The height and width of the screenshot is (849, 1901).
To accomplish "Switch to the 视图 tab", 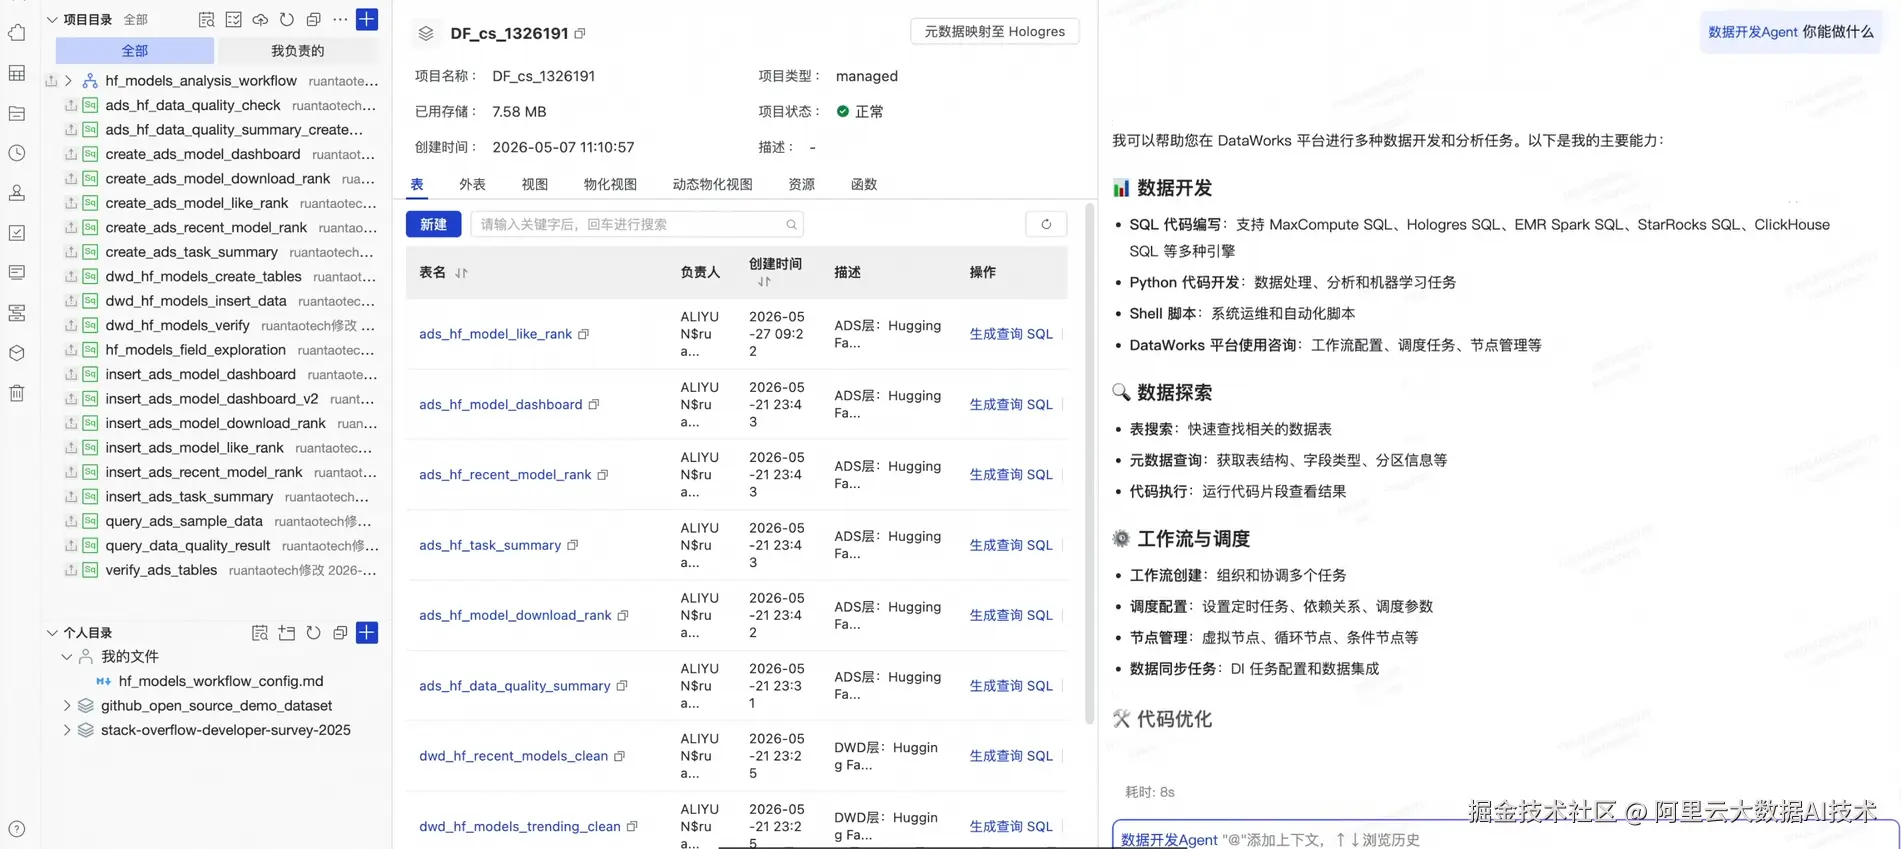I will pyautogui.click(x=534, y=184).
